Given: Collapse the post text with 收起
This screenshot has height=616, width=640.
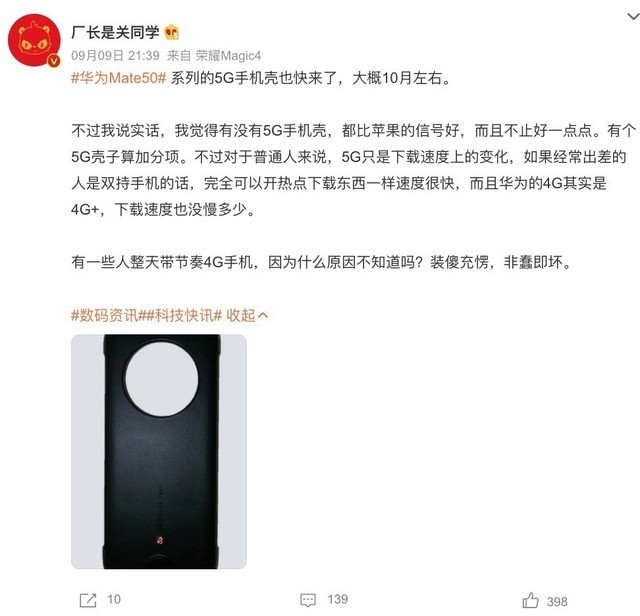Looking at the screenshot, I should (x=241, y=315).
